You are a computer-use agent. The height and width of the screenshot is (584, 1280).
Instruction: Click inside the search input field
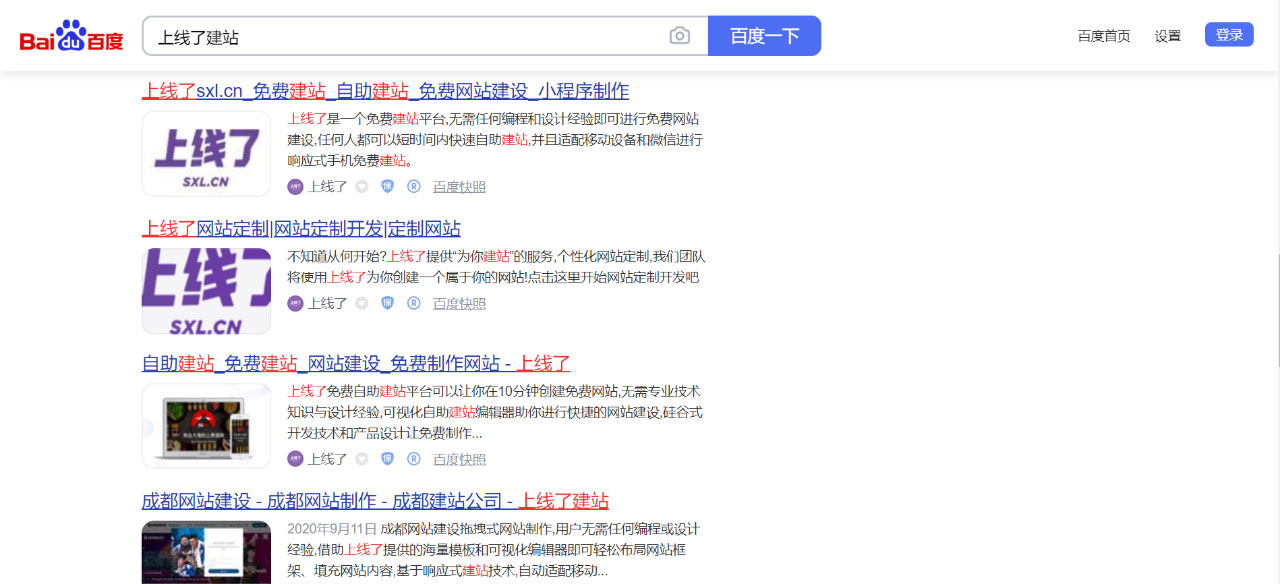pos(400,35)
